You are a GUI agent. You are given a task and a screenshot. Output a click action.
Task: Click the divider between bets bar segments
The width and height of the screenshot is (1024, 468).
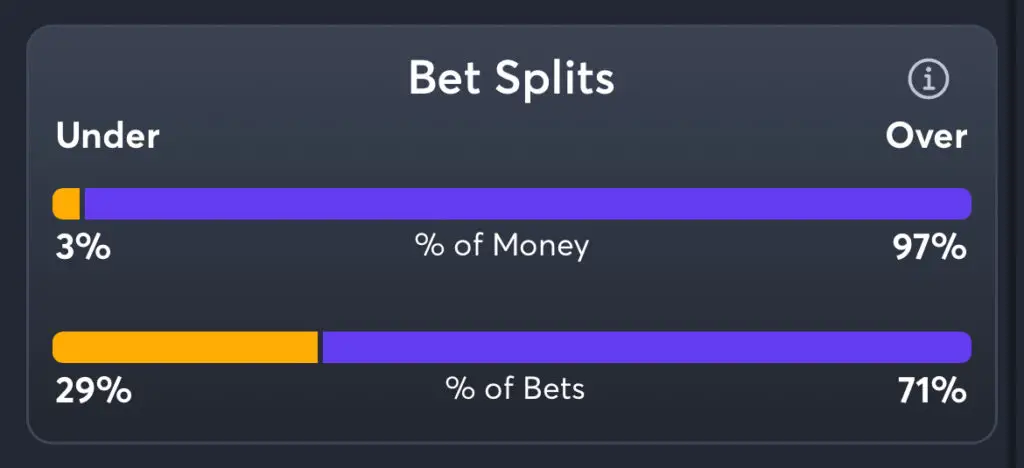(x=319, y=347)
